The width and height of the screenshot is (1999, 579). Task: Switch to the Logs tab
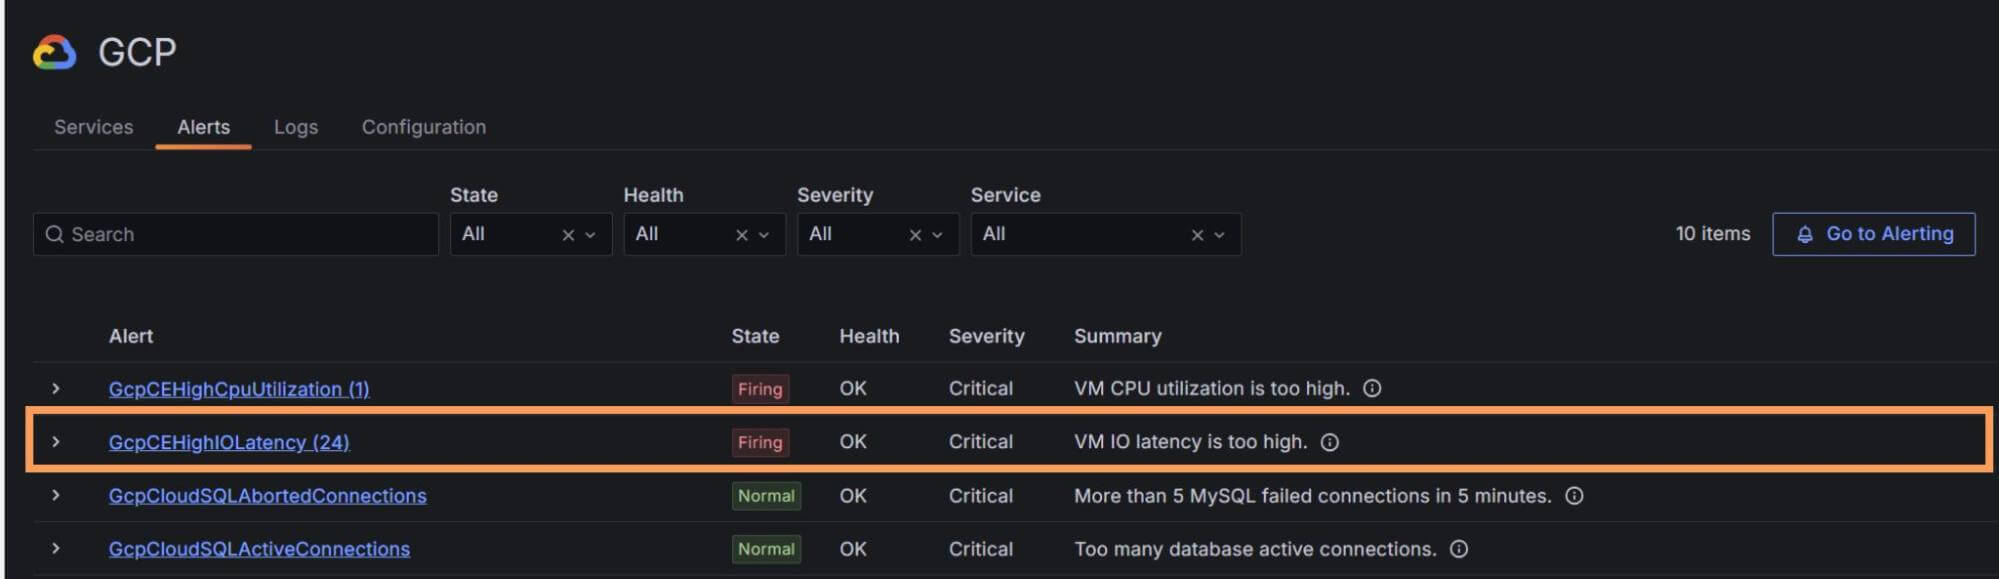tap(296, 127)
